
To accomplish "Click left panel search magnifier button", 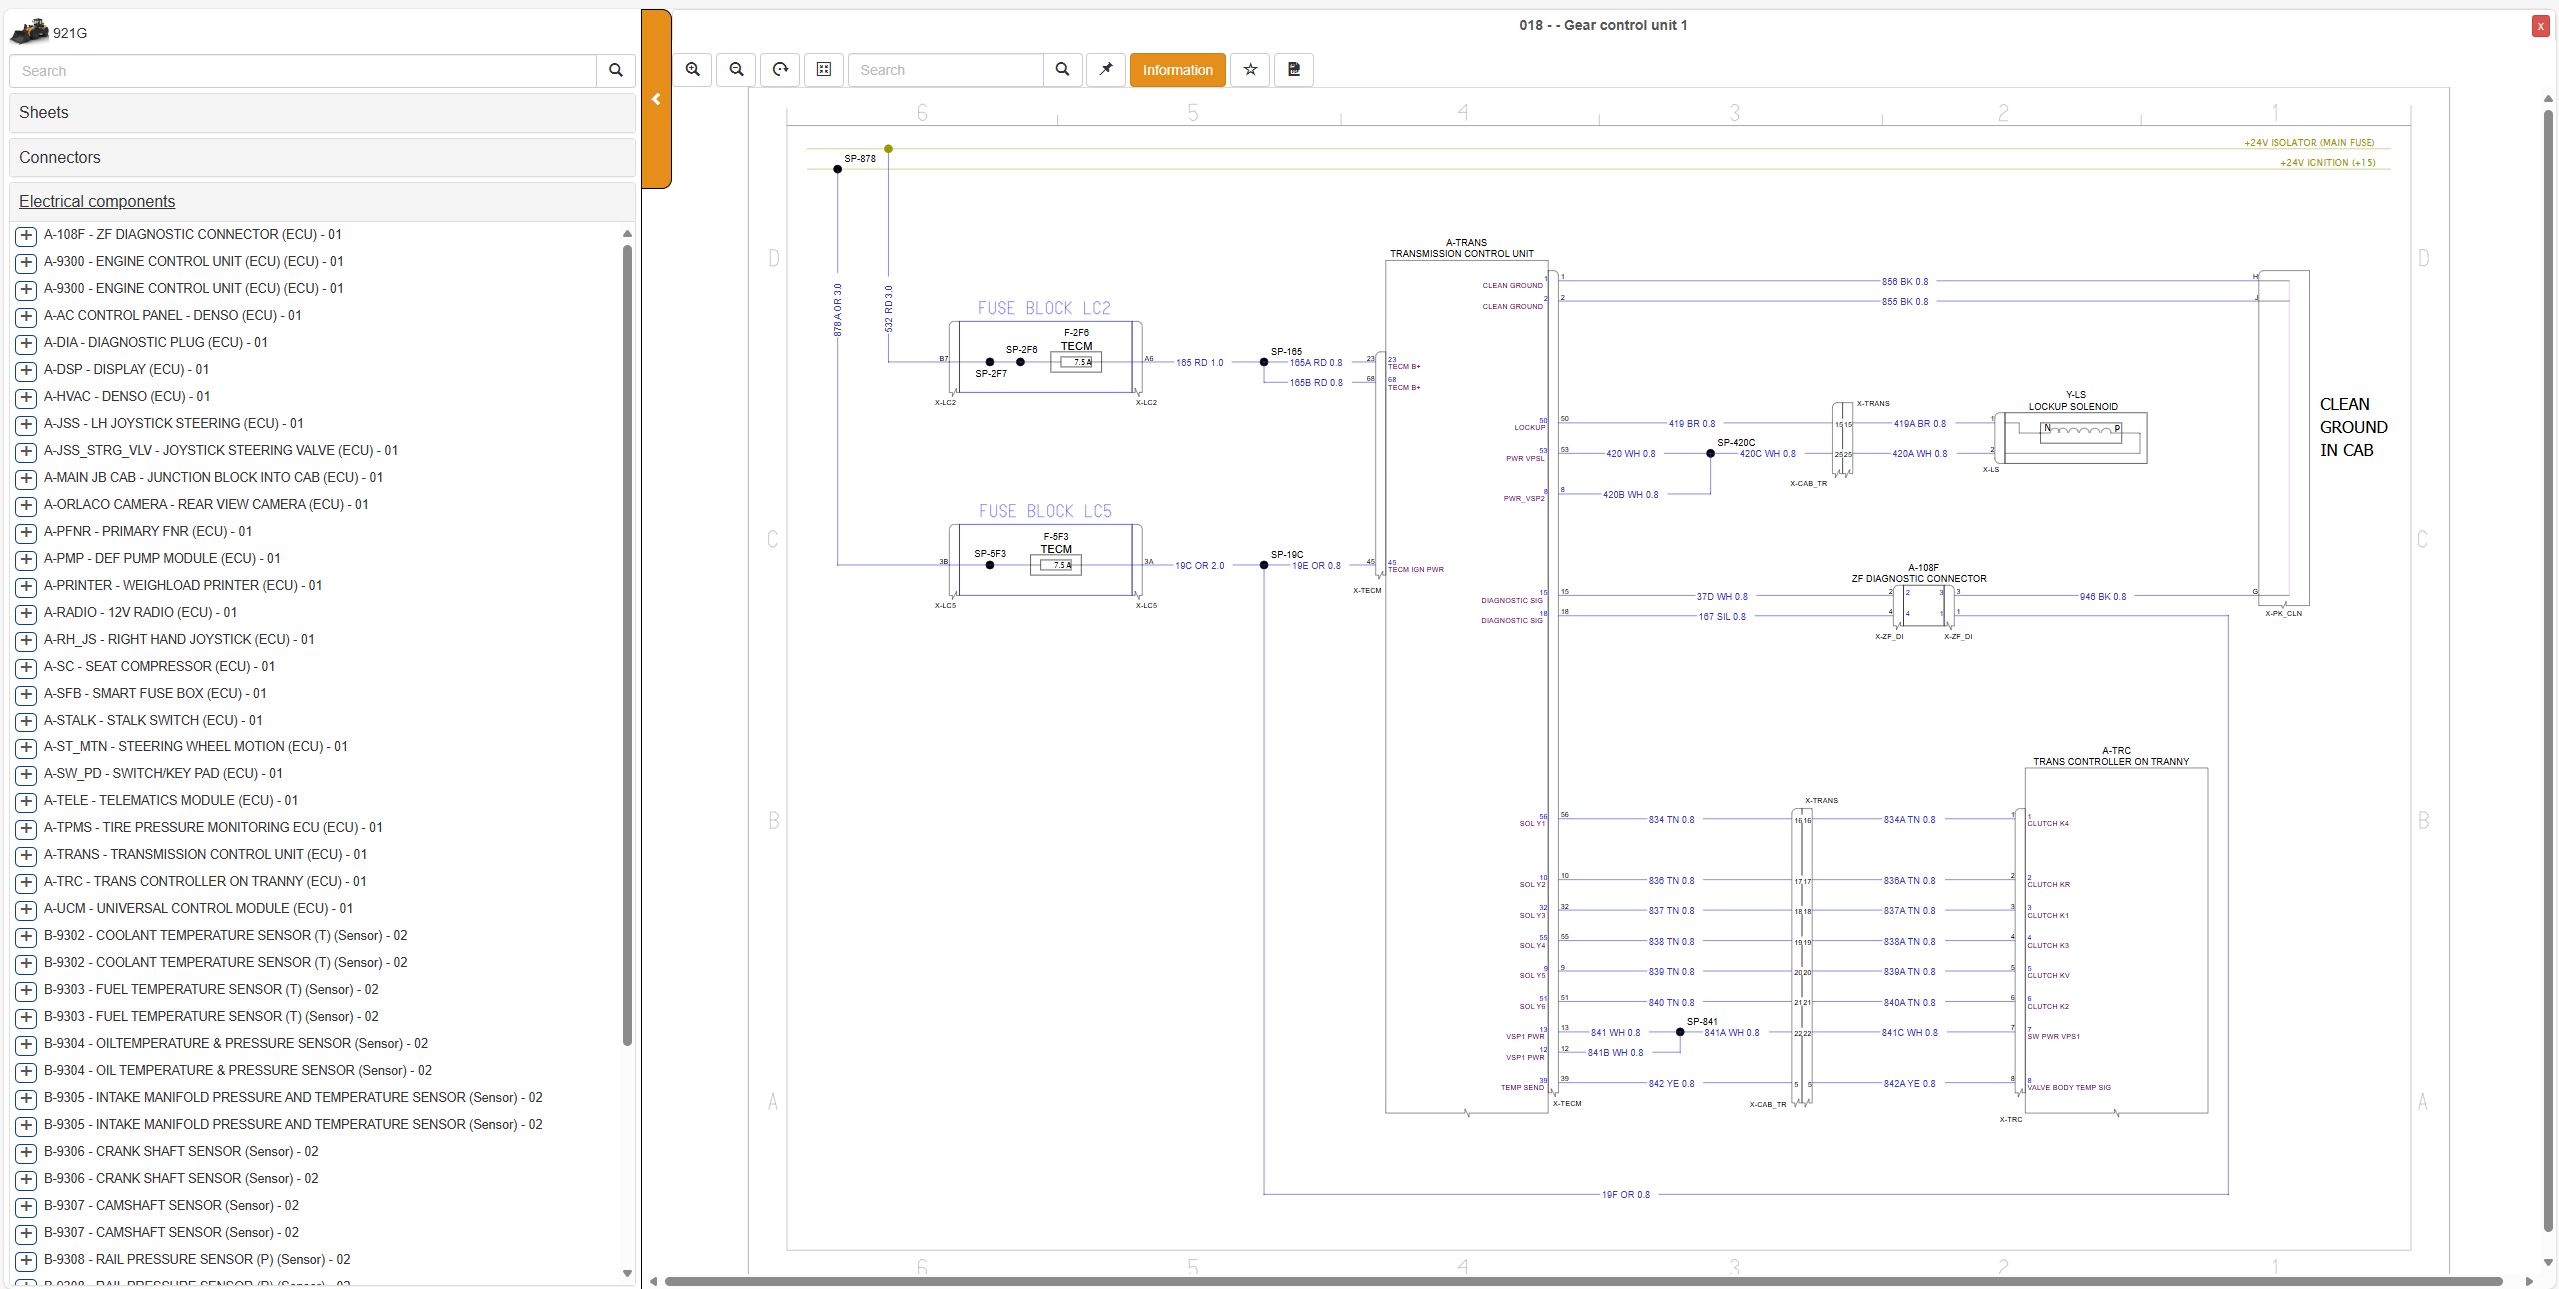I will coord(616,71).
